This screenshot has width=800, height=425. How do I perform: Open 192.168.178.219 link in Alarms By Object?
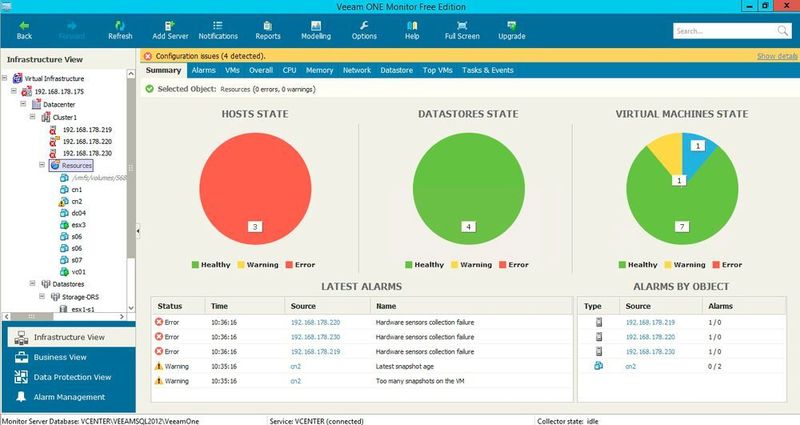click(x=650, y=322)
